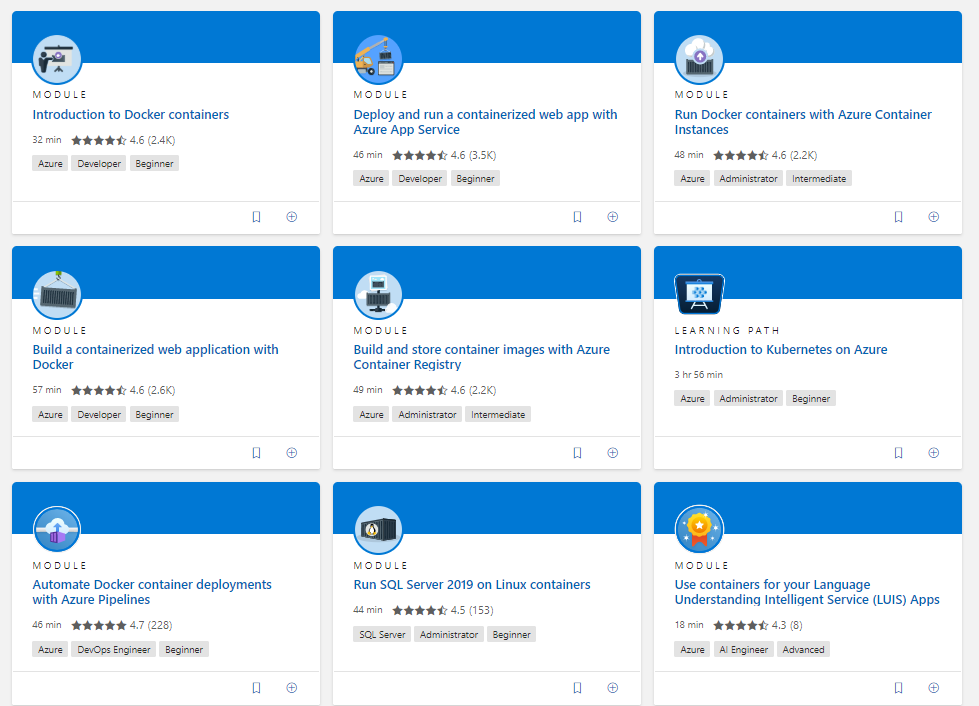Click the Kubernetes learning path trophy badge
Image resolution: width=979 pixels, height=706 pixels.
pyautogui.click(x=699, y=294)
